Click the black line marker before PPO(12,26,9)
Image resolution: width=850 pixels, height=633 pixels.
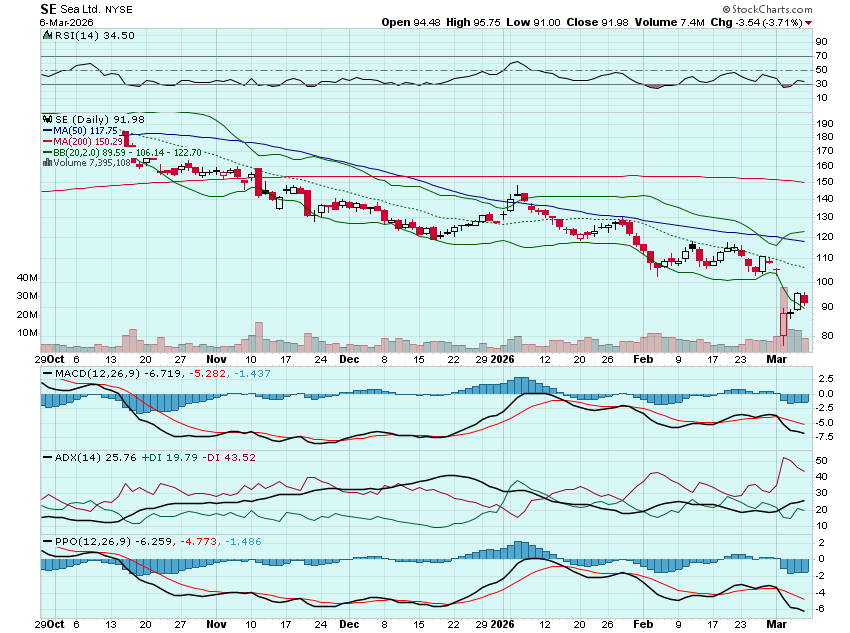[48, 541]
